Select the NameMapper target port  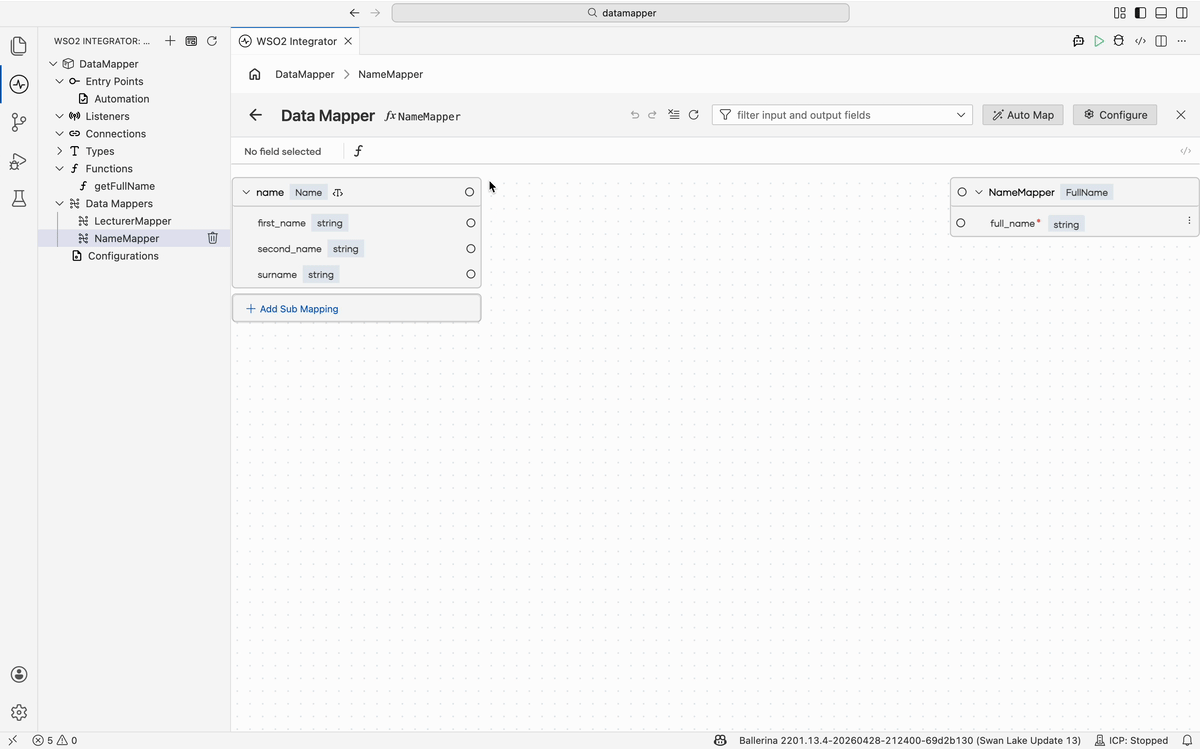tap(962, 192)
